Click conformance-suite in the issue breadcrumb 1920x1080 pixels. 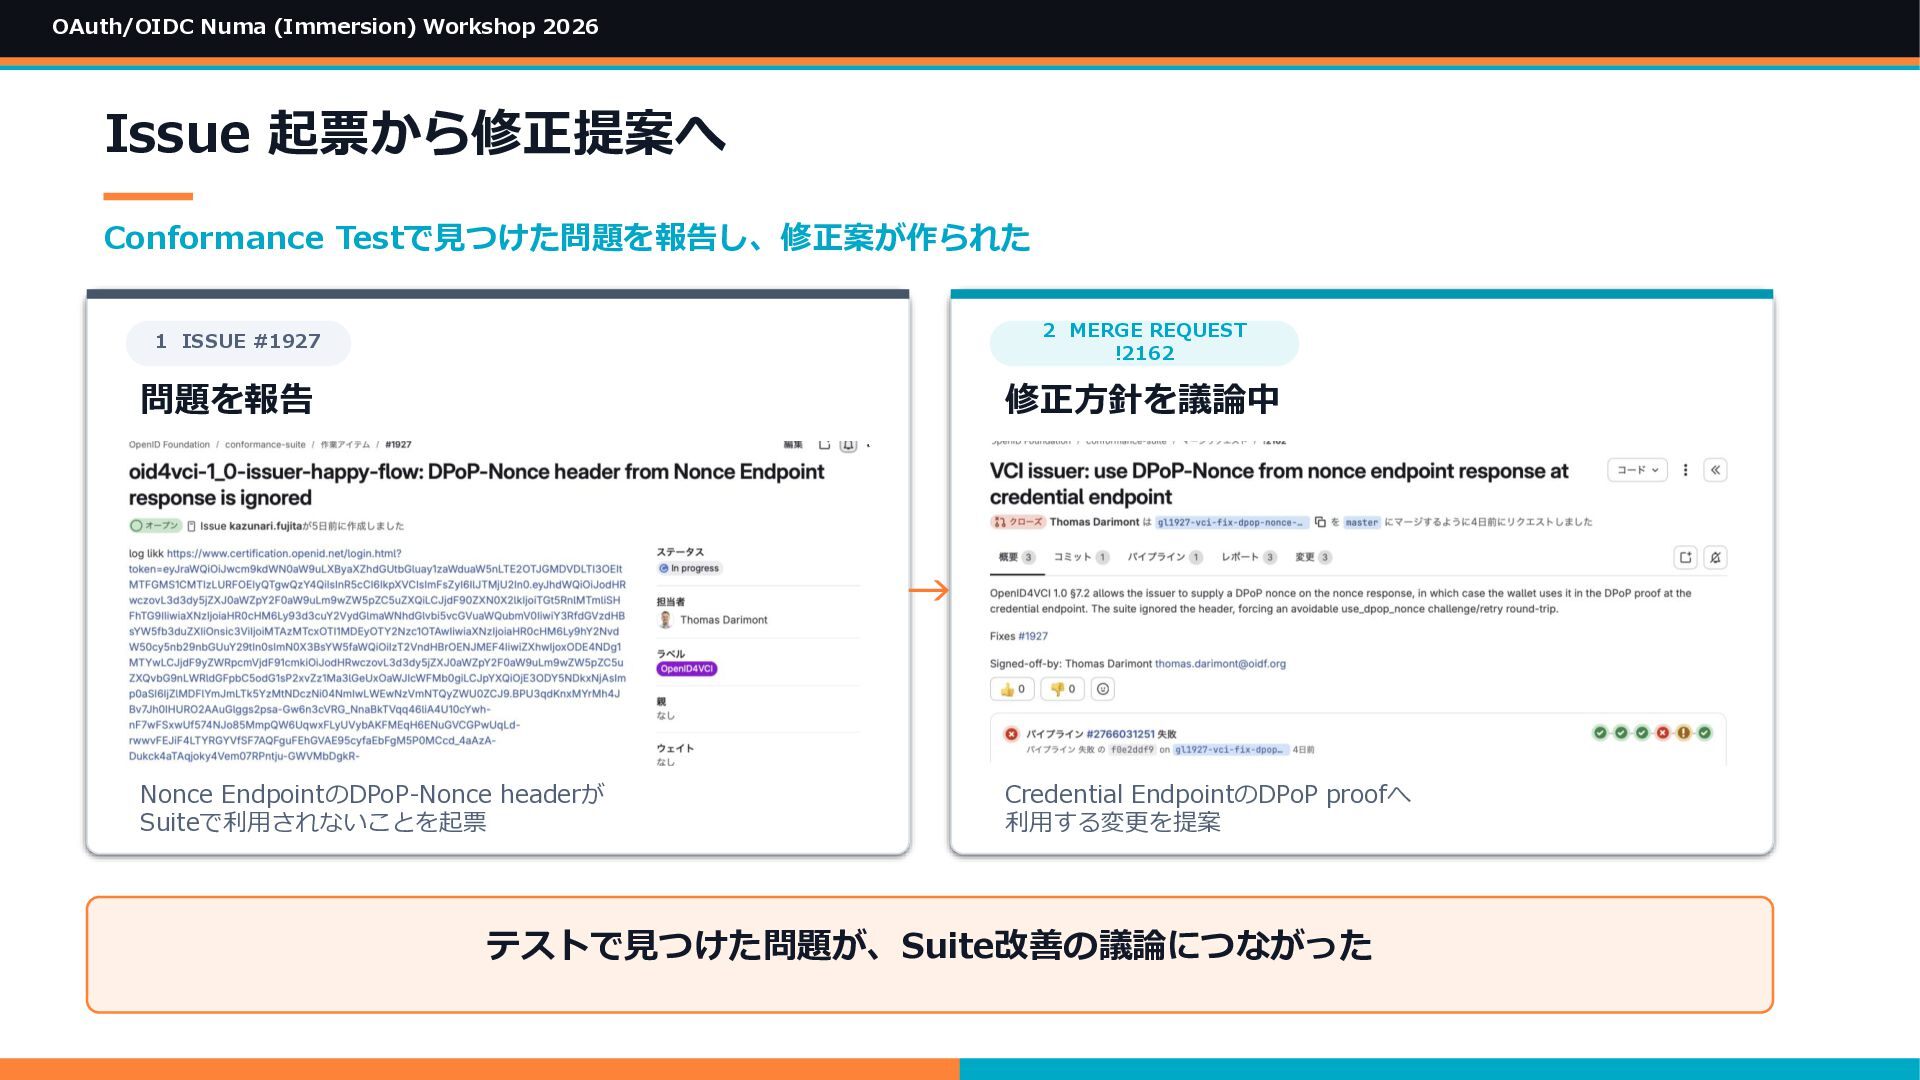tap(265, 445)
